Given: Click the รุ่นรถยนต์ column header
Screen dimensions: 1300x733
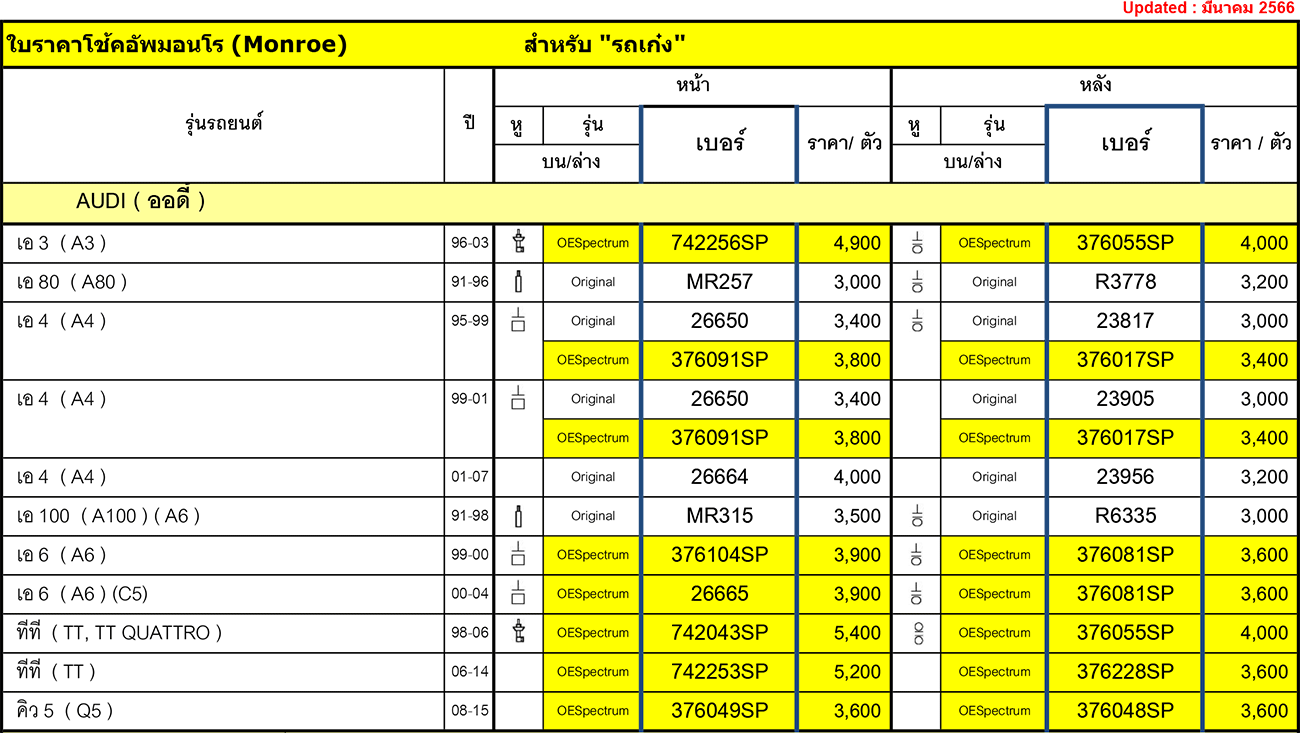Looking at the screenshot, I should [x=224, y=124].
